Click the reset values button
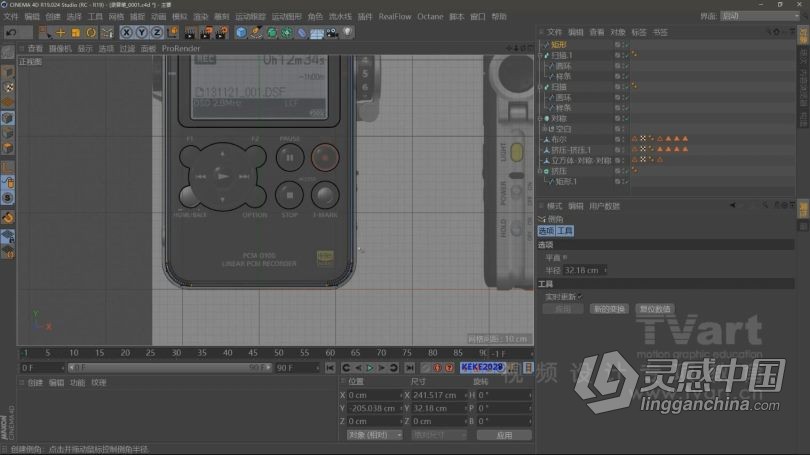 pyautogui.click(x=655, y=309)
